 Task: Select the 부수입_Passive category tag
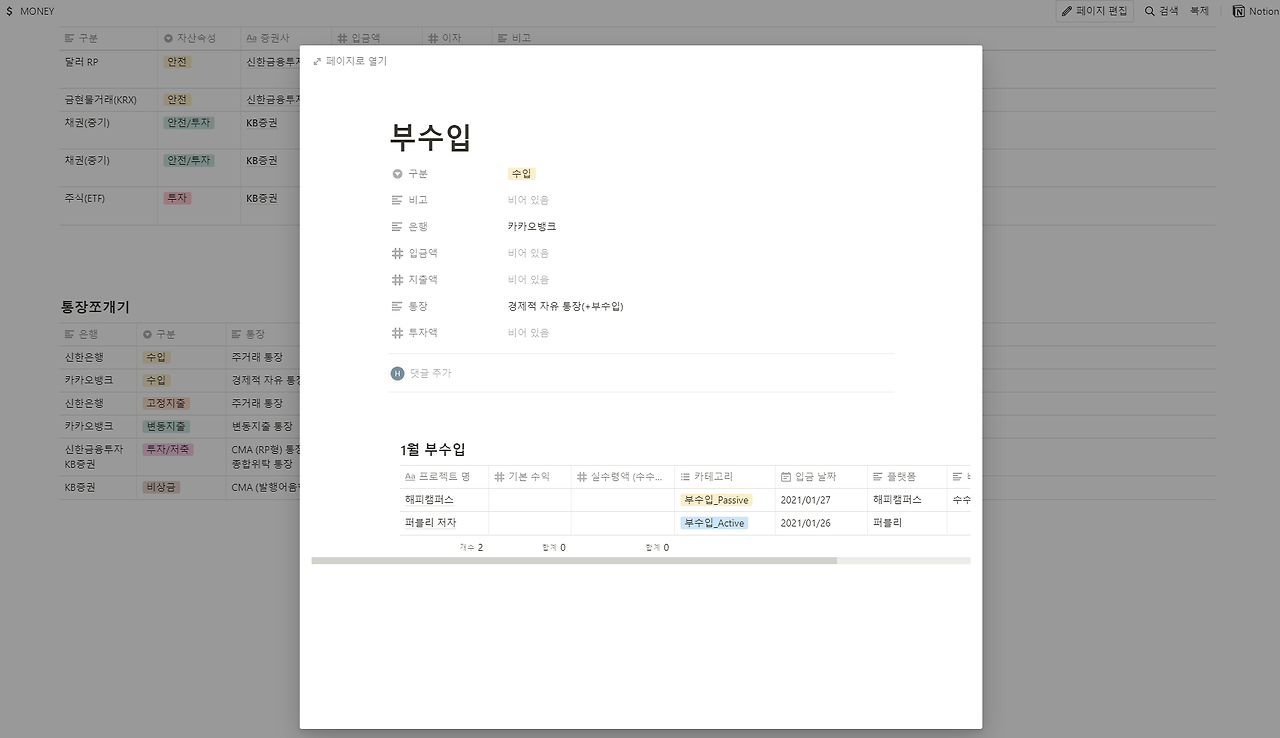716,500
